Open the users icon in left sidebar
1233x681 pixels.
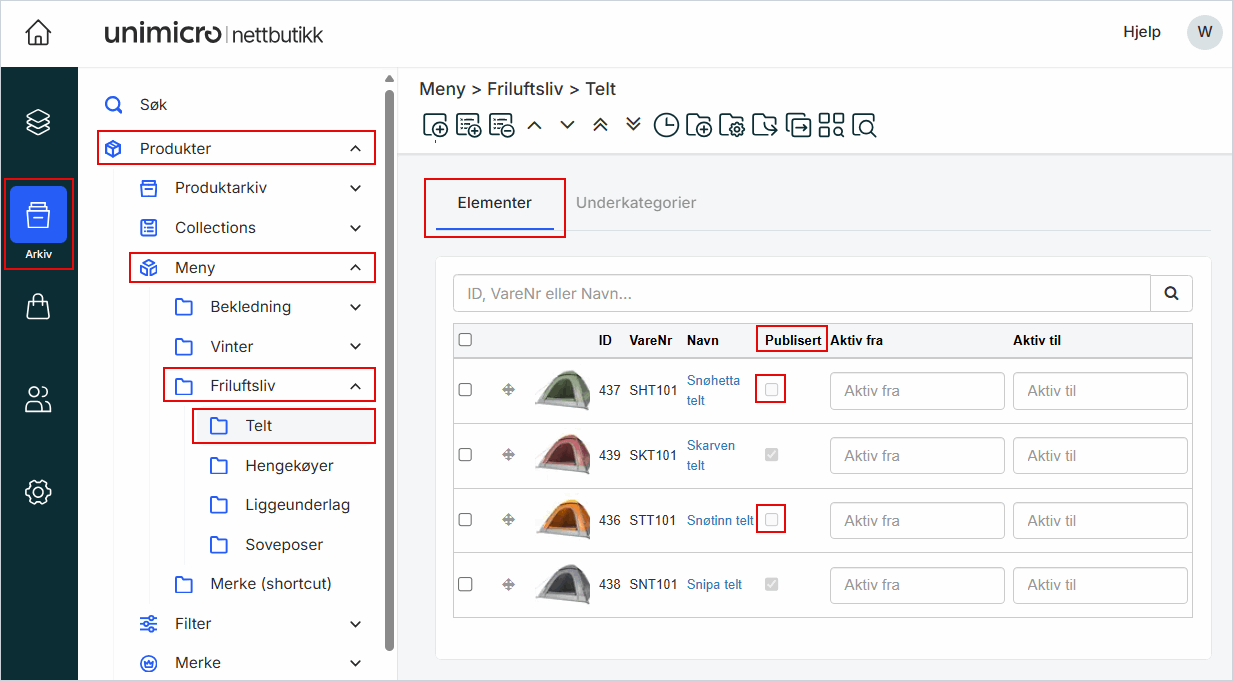pos(38,400)
